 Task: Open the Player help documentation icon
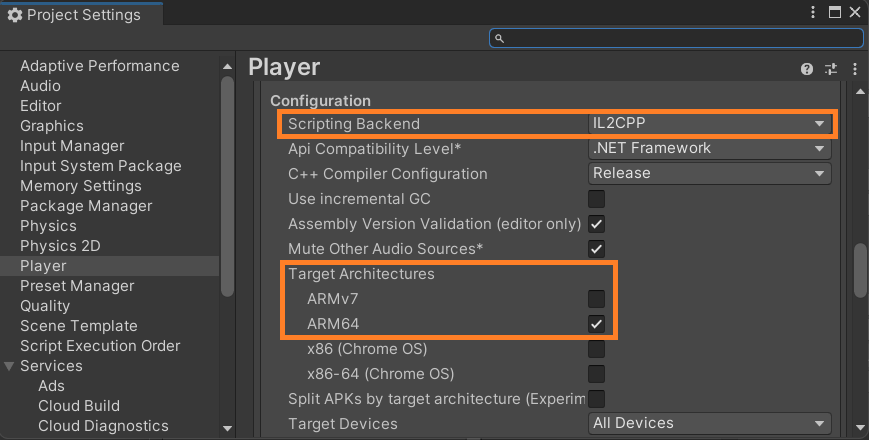[x=807, y=69]
